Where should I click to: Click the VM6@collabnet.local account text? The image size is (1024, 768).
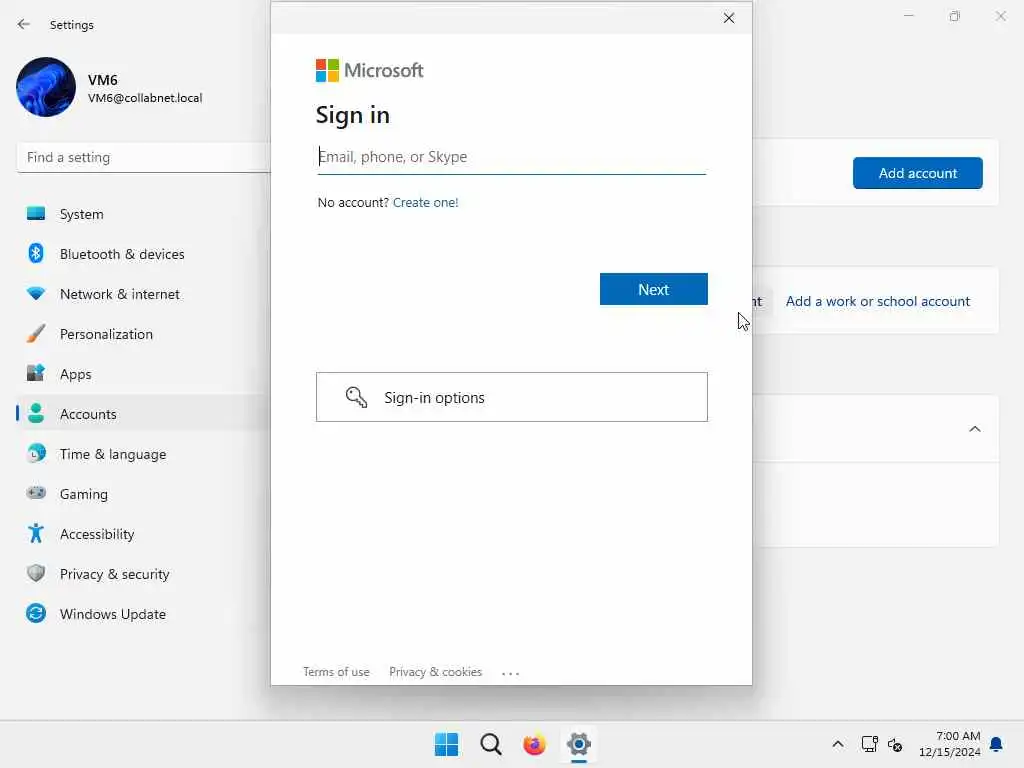(145, 98)
